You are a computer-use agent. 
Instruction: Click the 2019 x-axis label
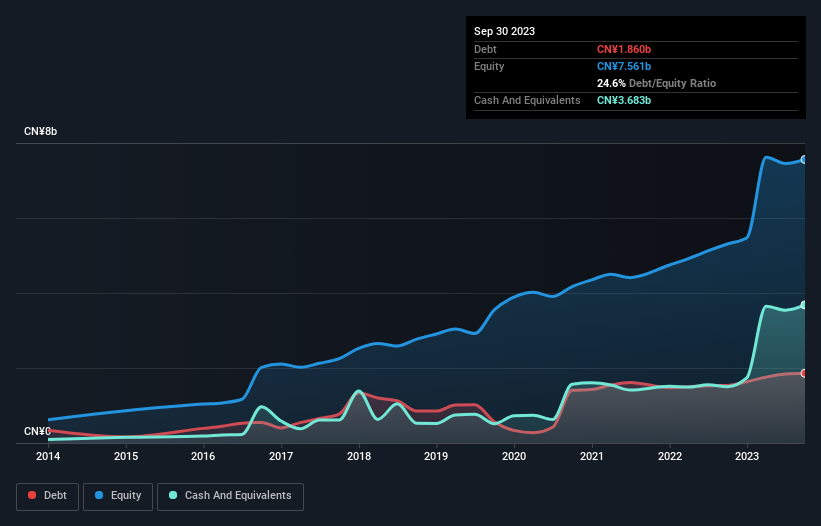click(436, 456)
